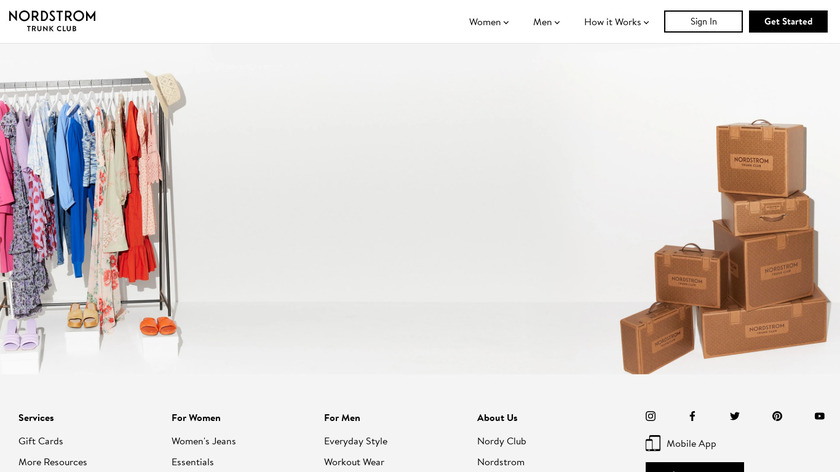This screenshot has width=840, height=472.
Task: Expand the Men dropdown menu
Action: 546,22
